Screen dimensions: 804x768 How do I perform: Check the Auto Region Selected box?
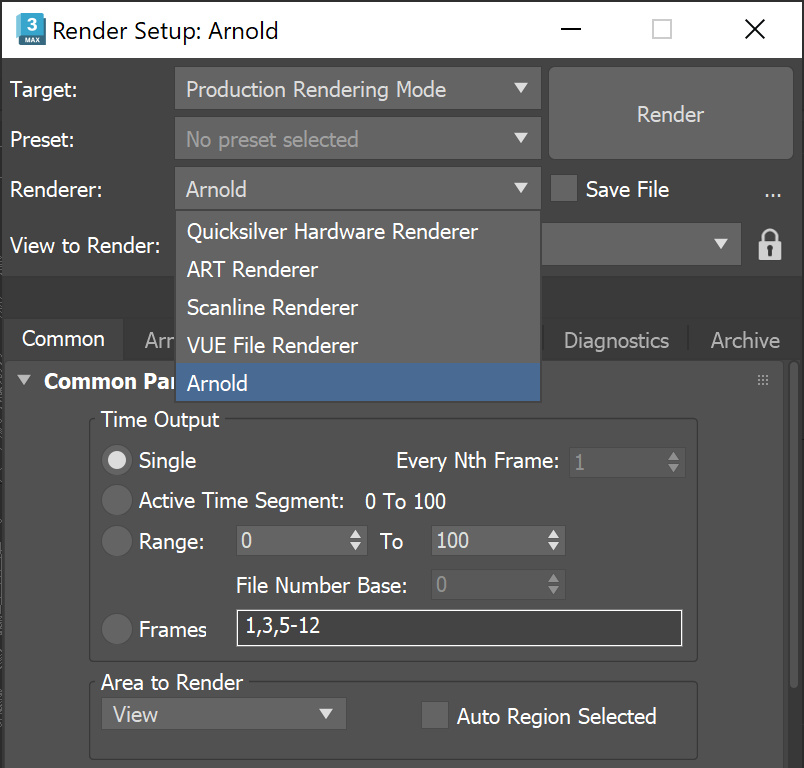(435, 715)
